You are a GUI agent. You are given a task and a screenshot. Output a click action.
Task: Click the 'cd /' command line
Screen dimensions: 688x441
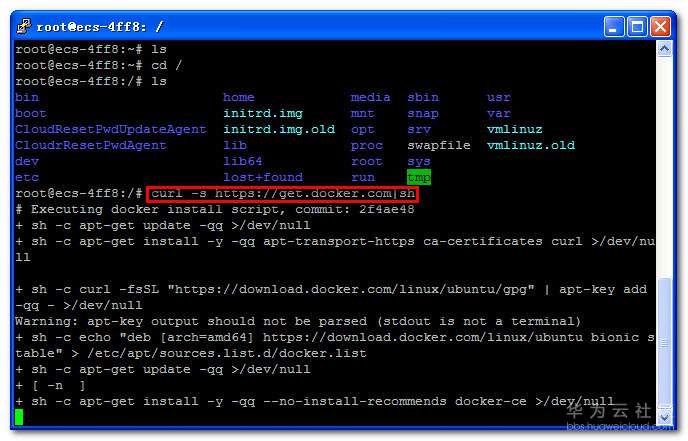pos(166,65)
